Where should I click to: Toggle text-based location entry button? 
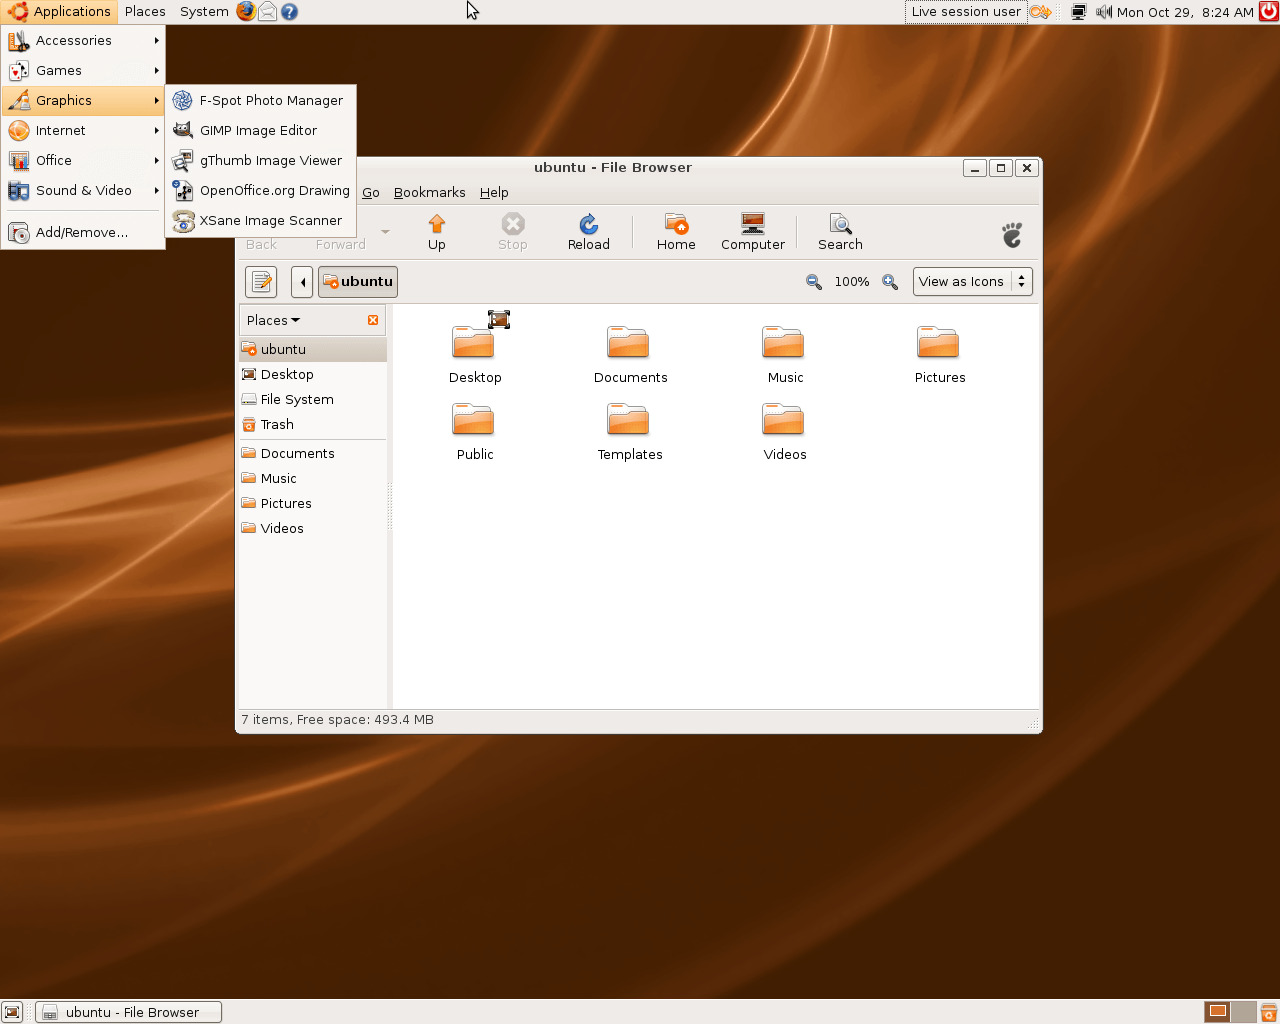262,282
